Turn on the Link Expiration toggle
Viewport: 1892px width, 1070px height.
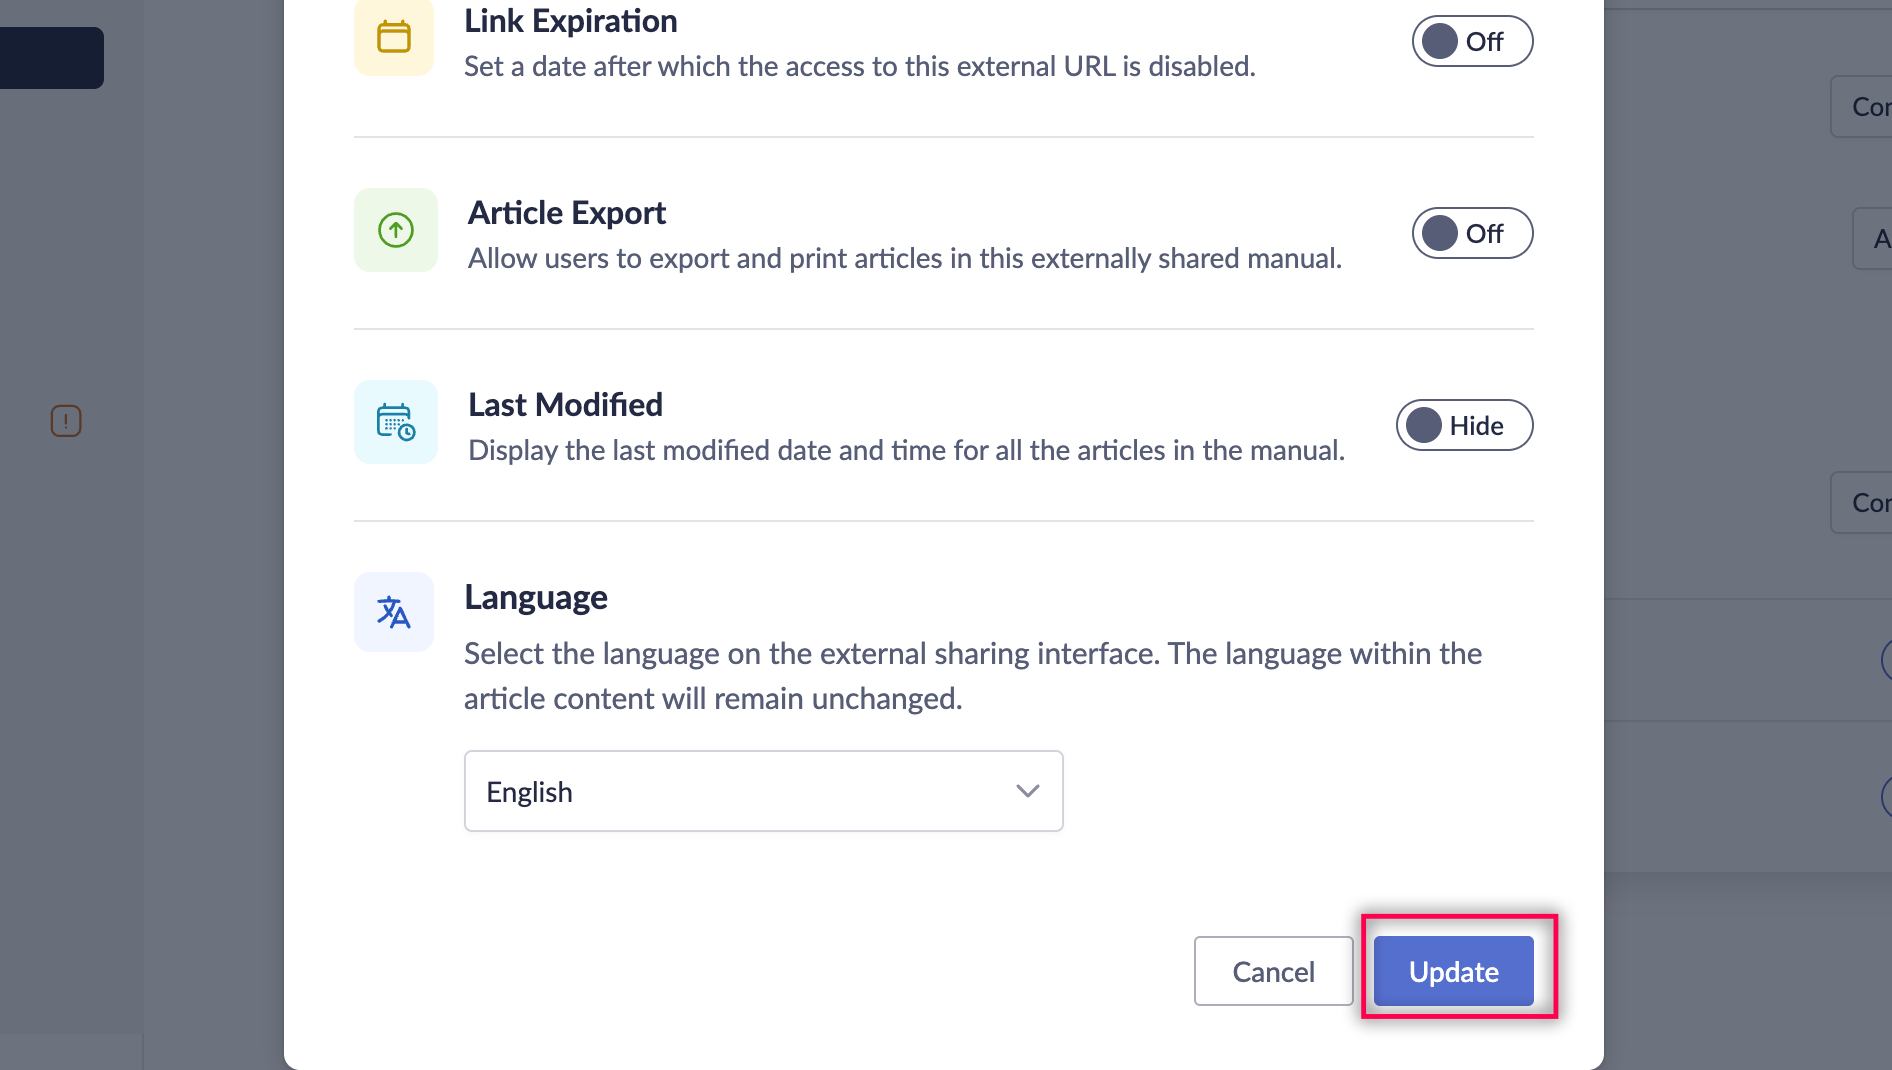coord(1471,42)
